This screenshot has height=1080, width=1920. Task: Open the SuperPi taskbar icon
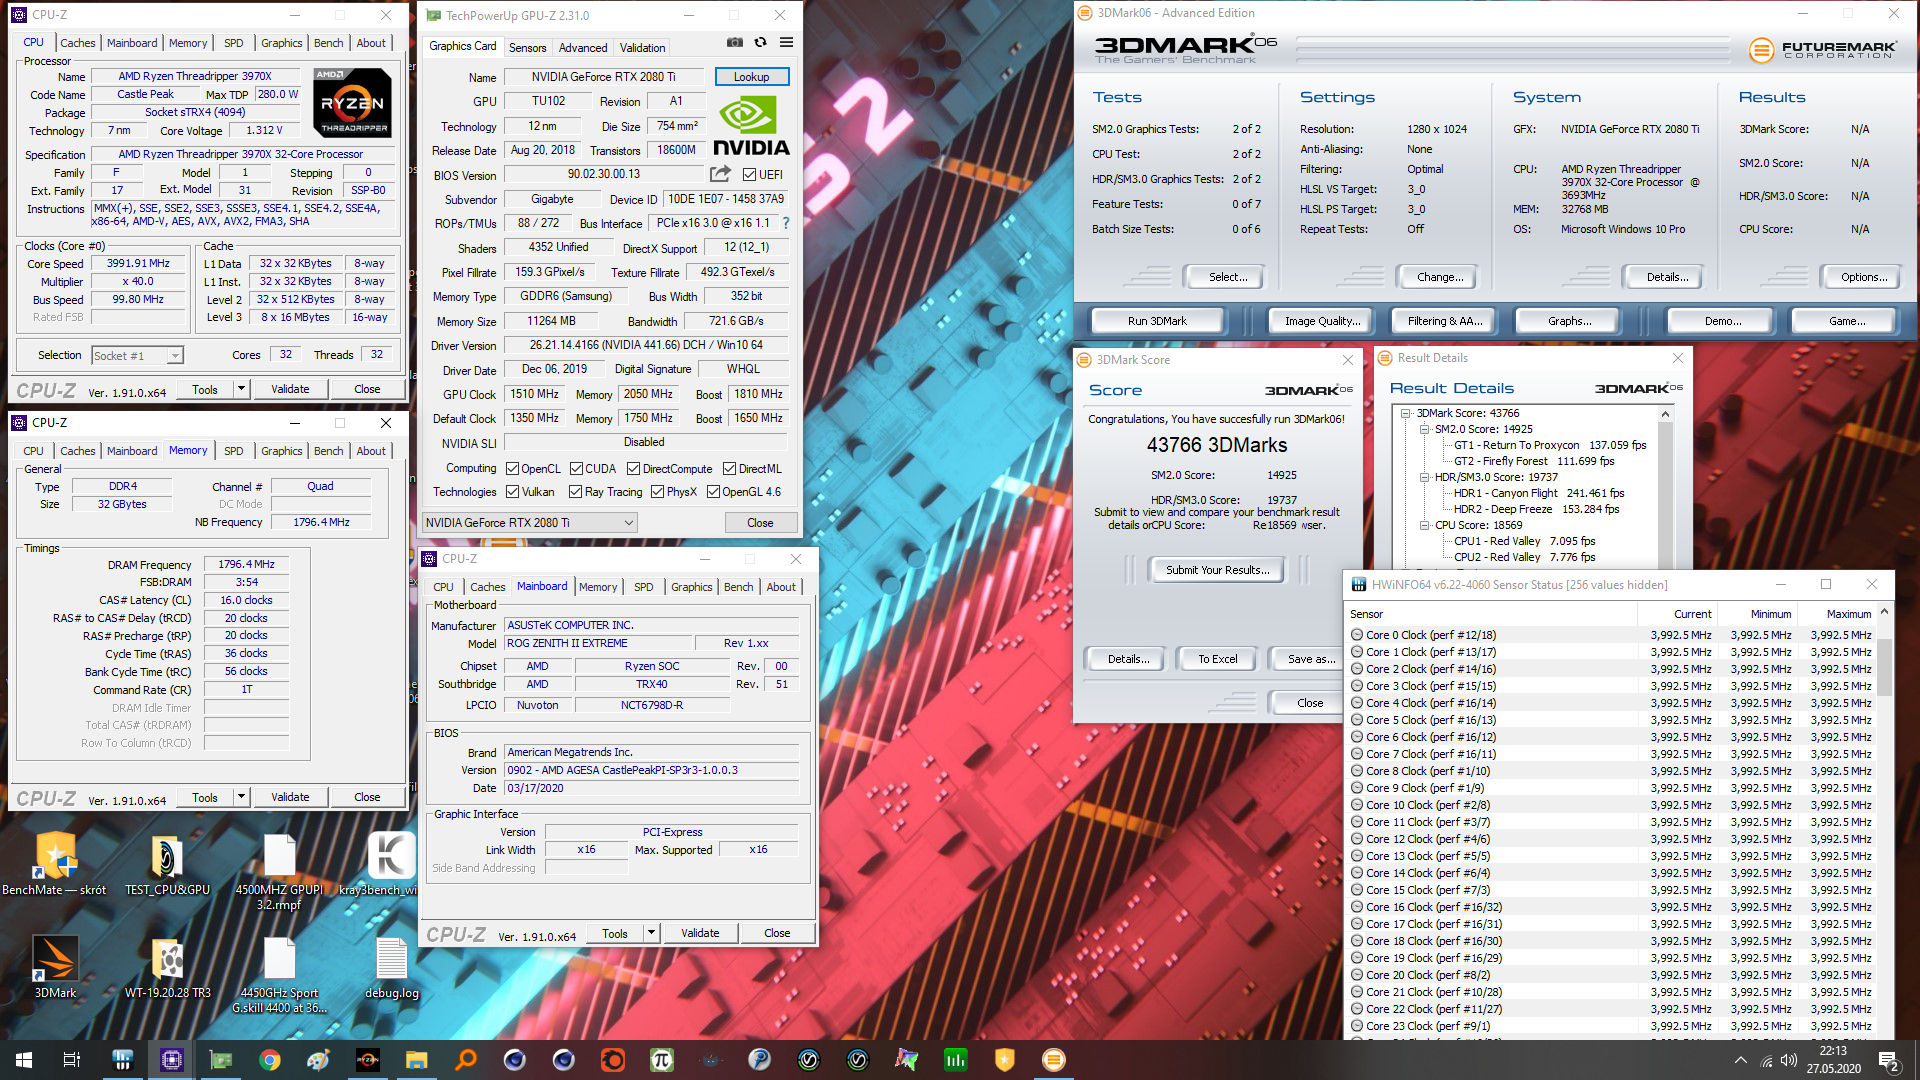point(661,1060)
